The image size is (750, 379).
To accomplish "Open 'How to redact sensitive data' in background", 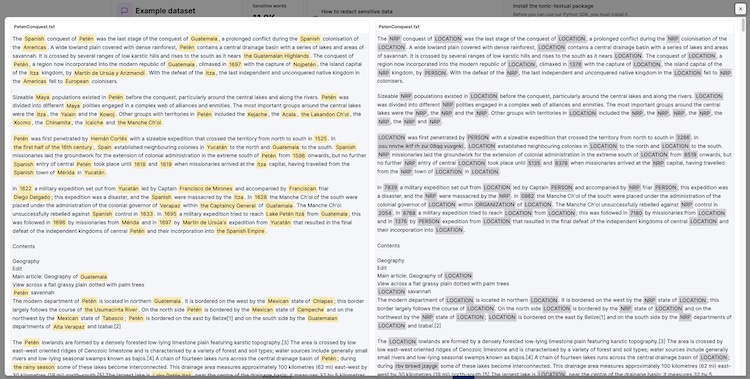I will [357, 11].
